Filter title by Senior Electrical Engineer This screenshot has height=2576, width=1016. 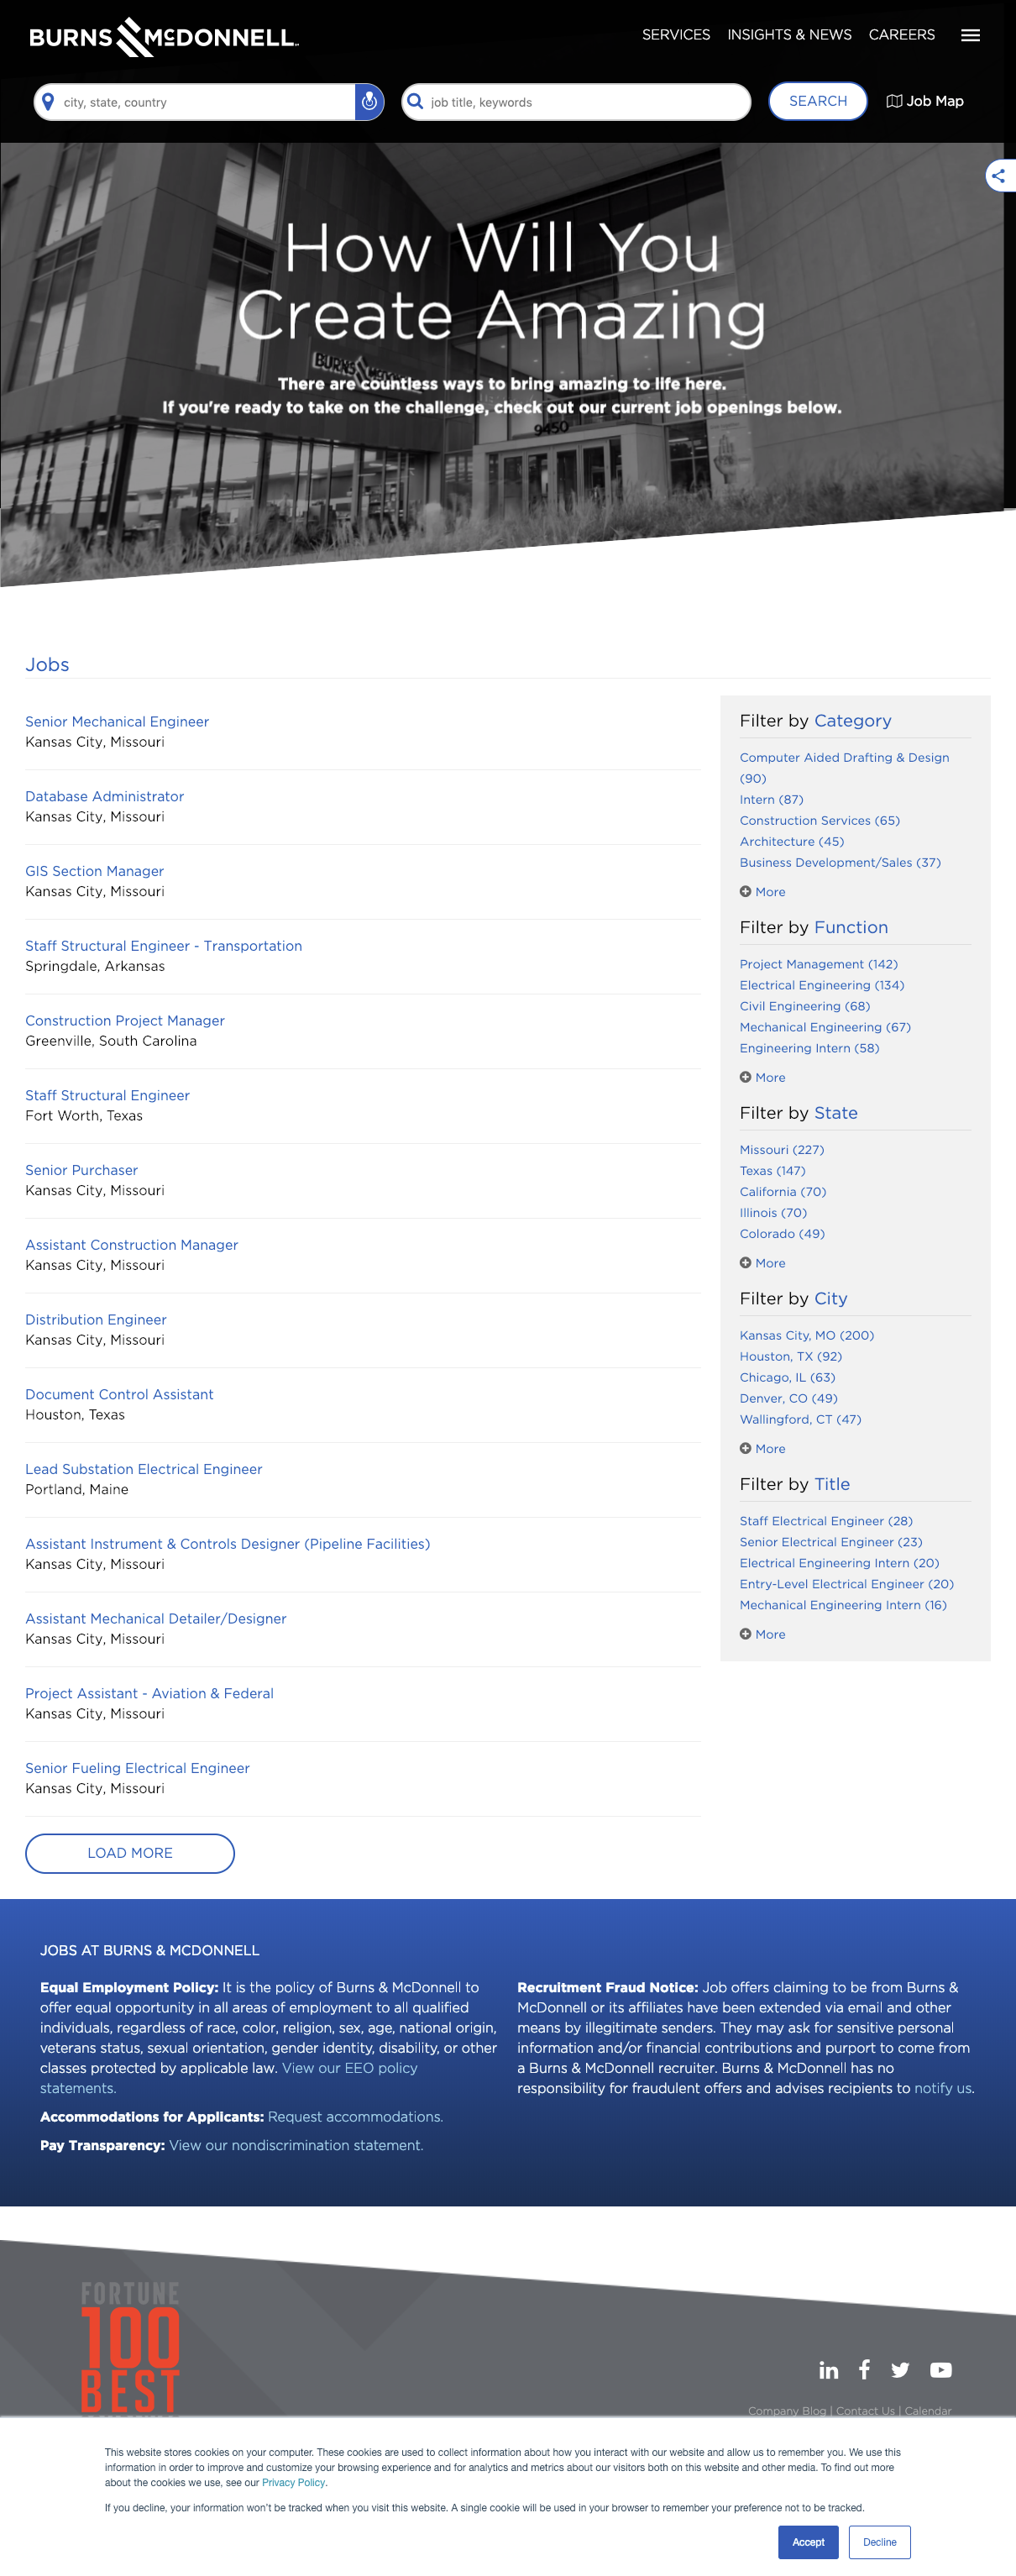click(x=831, y=1543)
